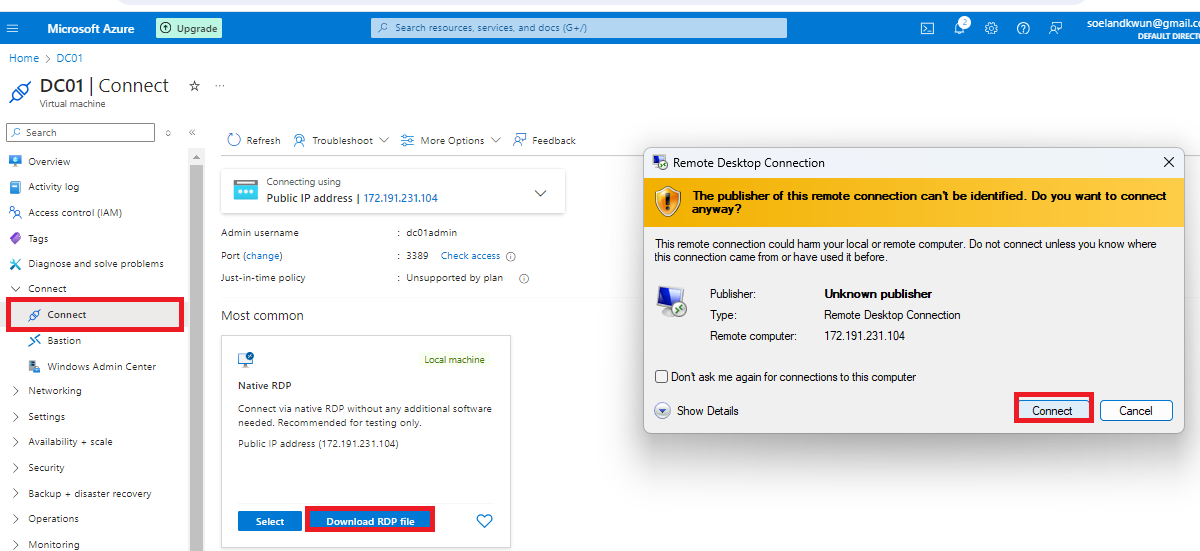Click the Home breadcrumb link
This screenshot has width=1200, height=551.
pyautogui.click(x=24, y=59)
